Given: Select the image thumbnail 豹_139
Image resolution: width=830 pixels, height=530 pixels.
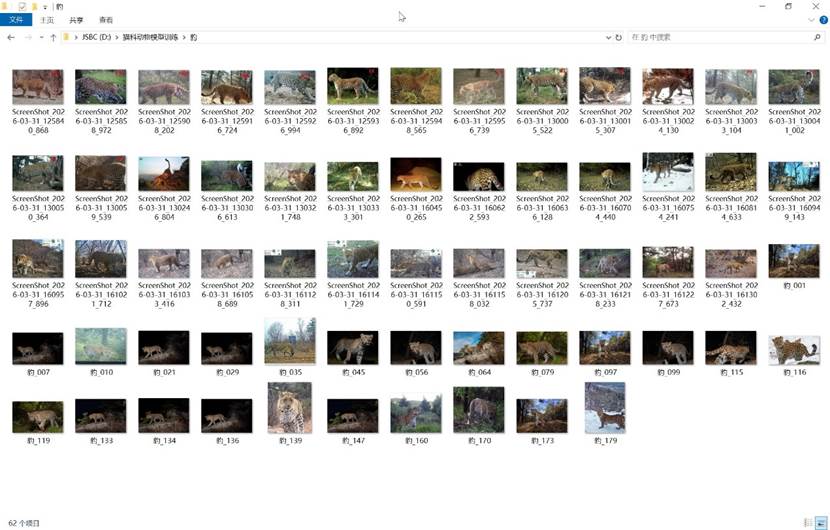Looking at the screenshot, I should (289, 412).
